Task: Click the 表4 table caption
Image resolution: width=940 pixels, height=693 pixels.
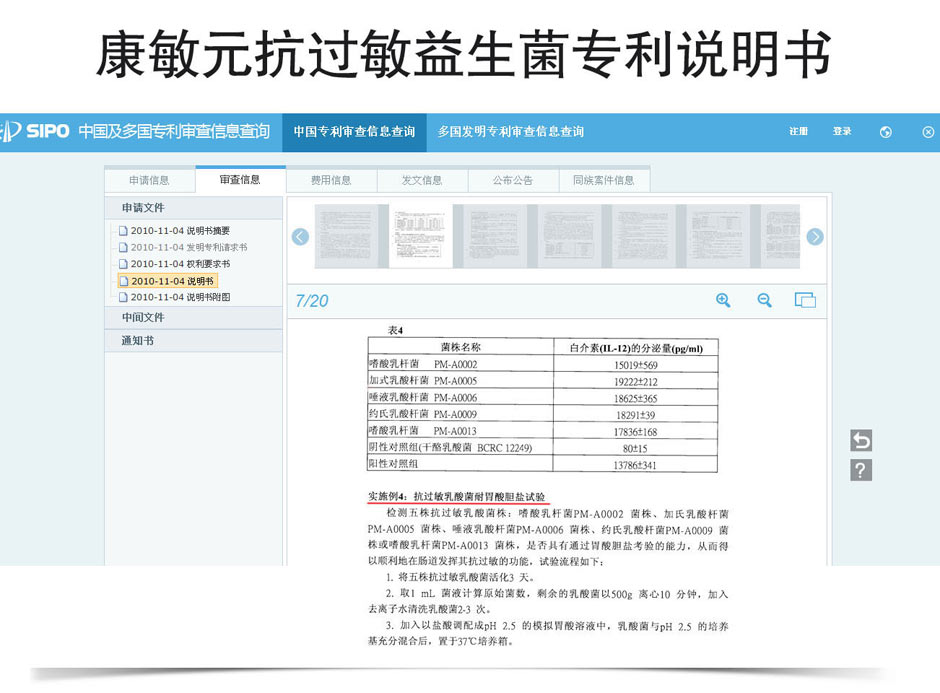Action: coord(396,330)
